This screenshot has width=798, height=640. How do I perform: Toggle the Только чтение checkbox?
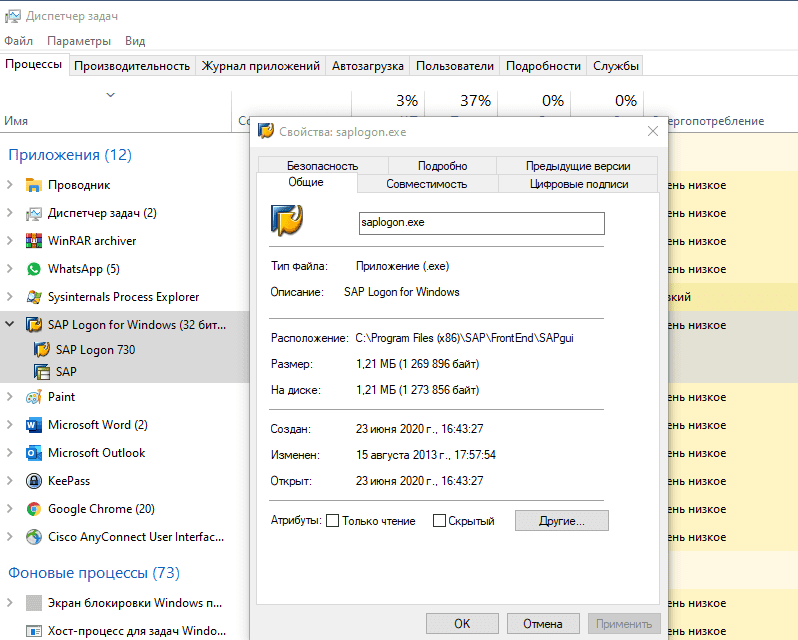tap(332, 520)
